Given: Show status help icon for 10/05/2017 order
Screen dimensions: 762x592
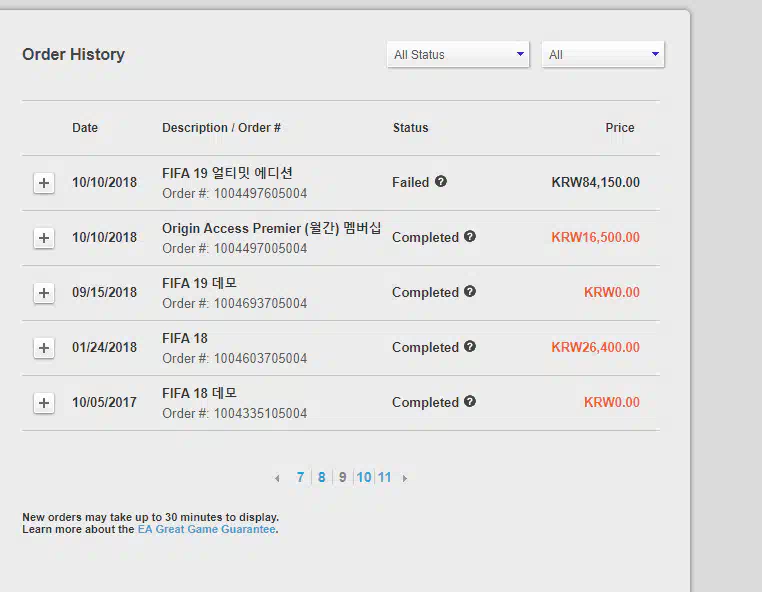Looking at the screenshot, I should [x=469, y=401].
